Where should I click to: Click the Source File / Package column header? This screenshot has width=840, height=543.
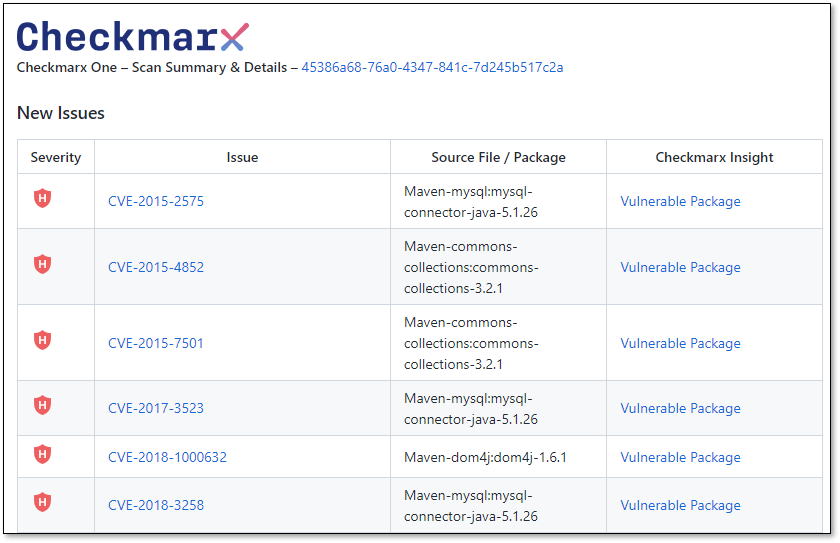coord(498,157)
